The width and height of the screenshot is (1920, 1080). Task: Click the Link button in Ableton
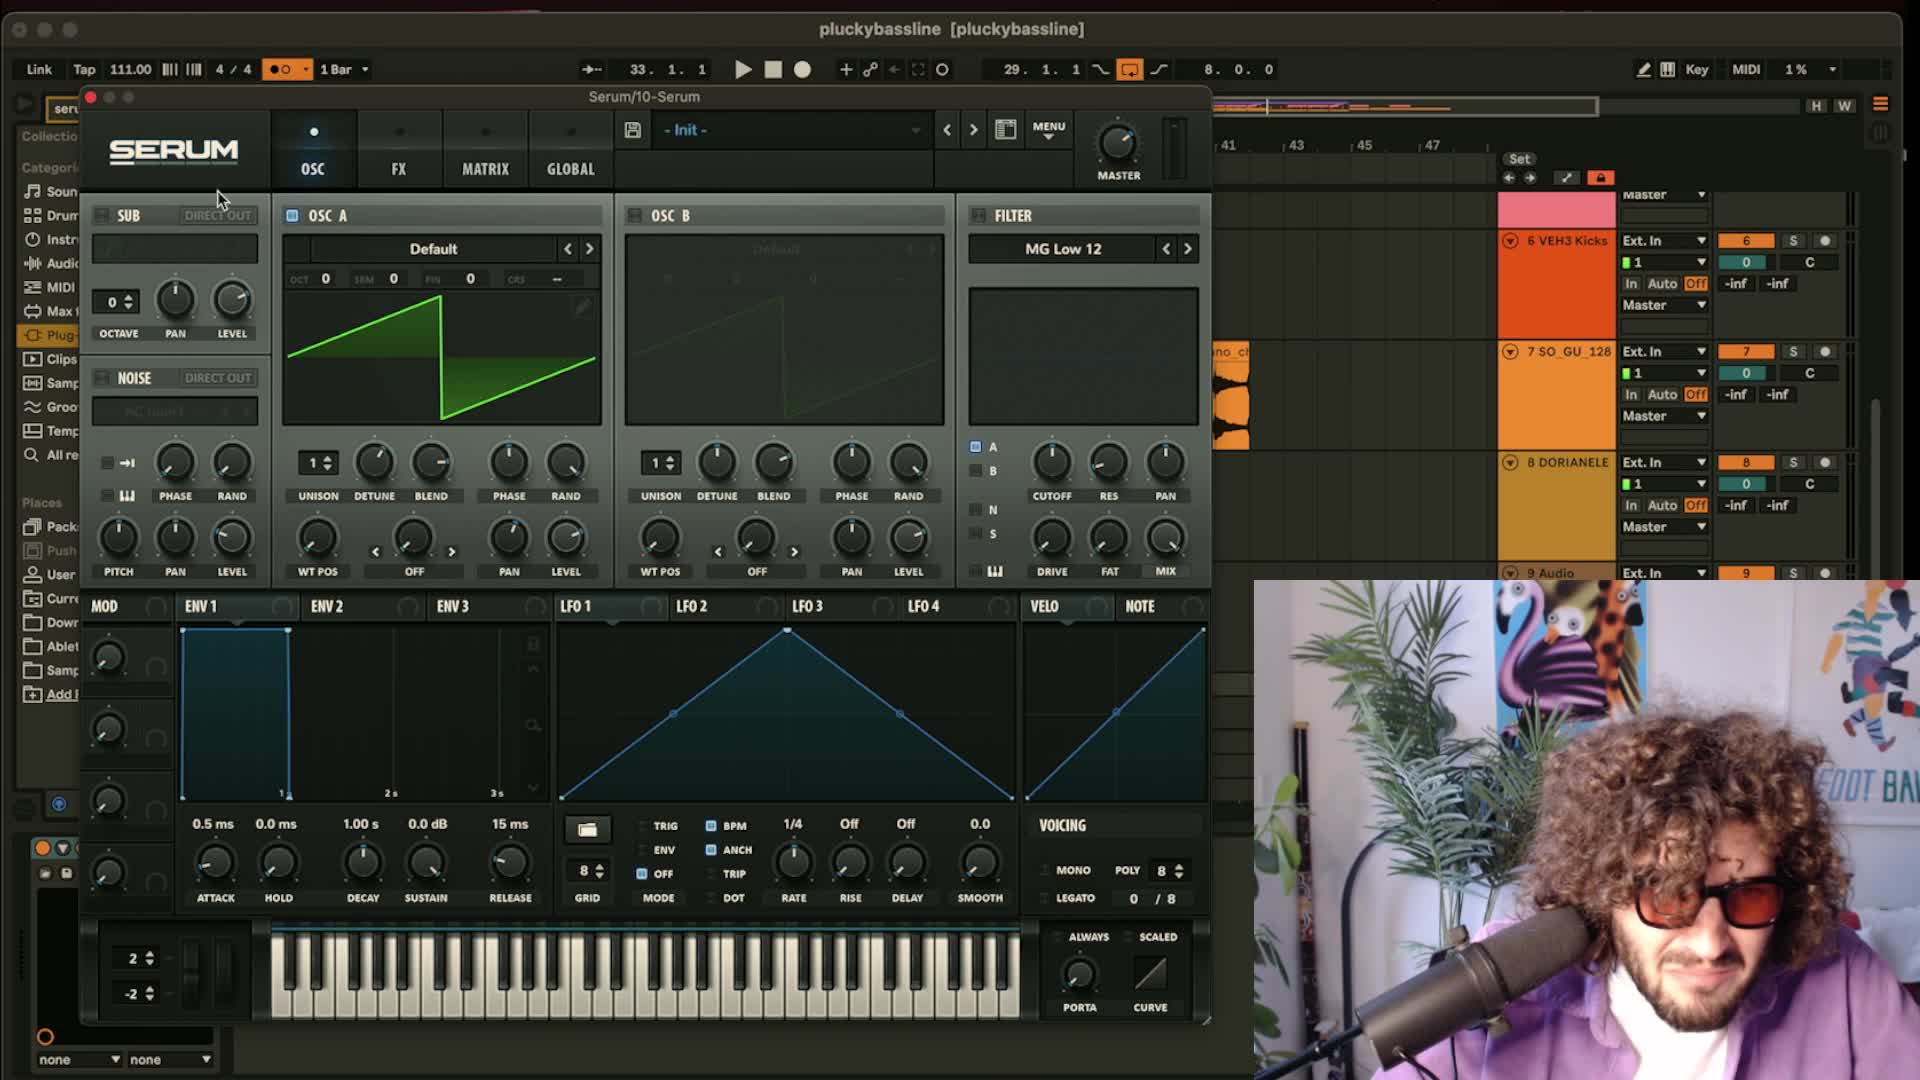[x=39, y=69]
